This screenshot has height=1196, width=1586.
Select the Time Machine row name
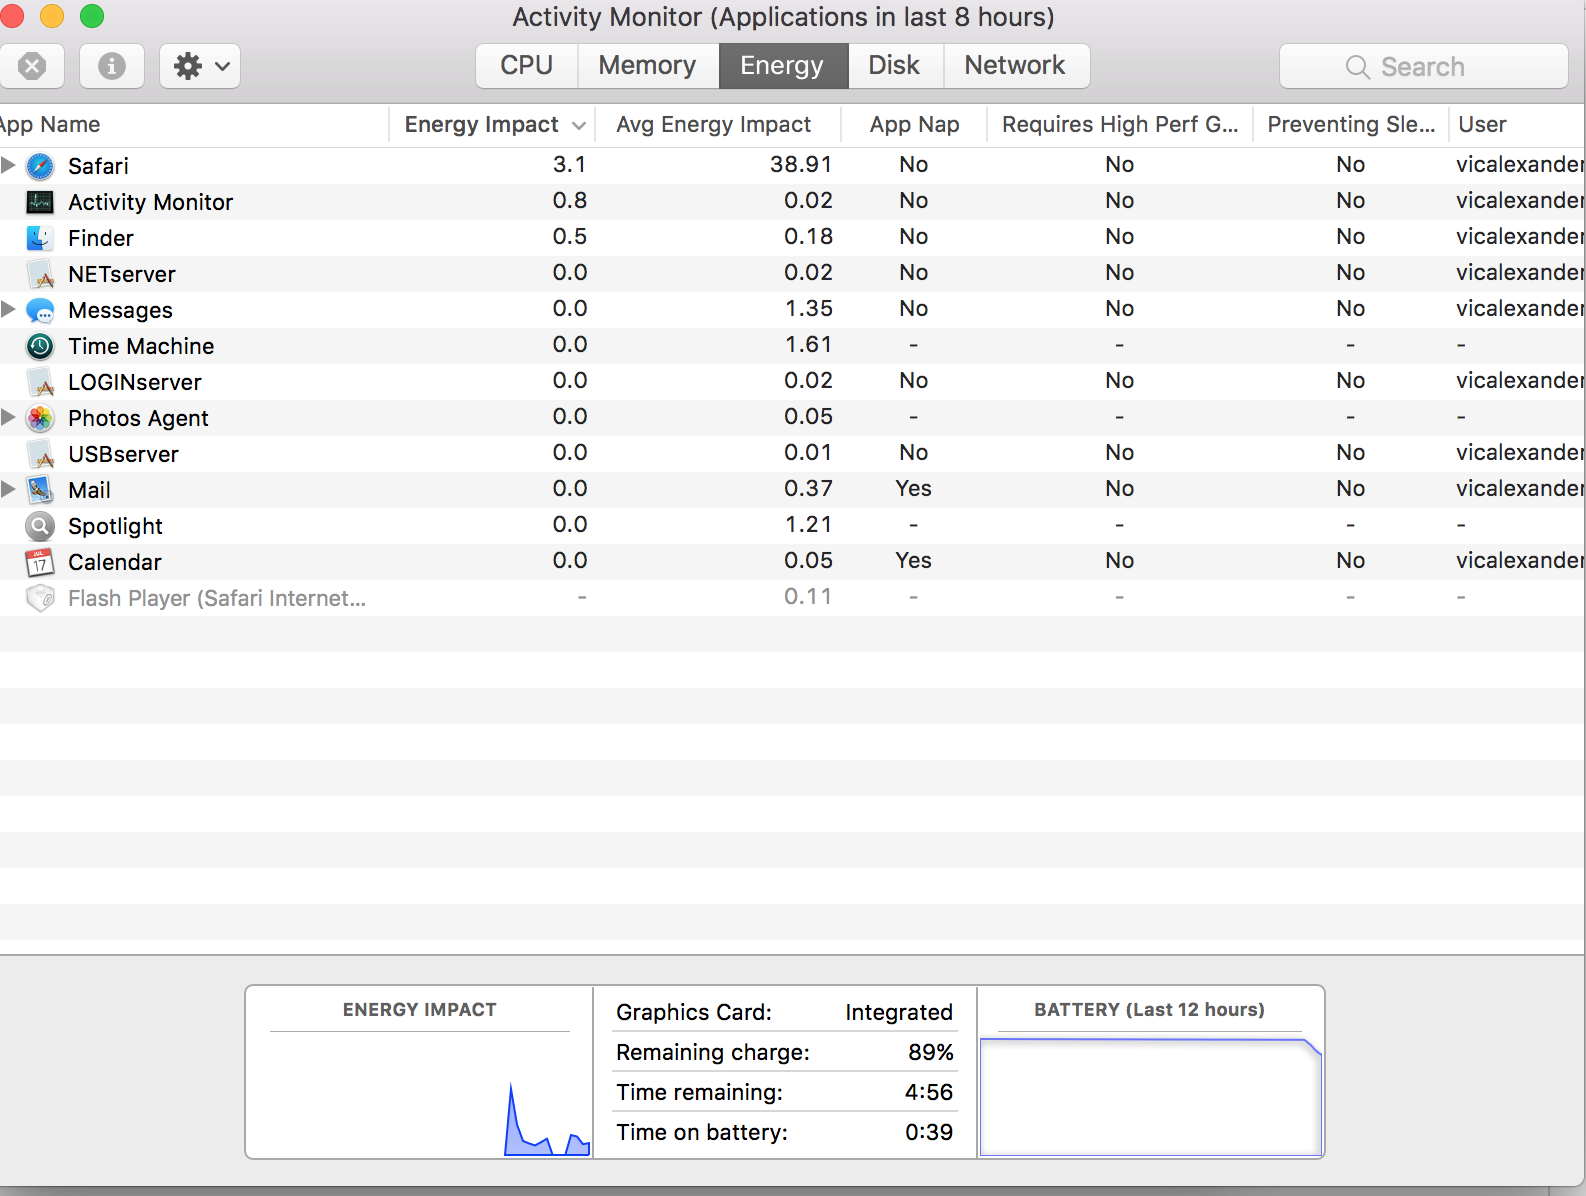click(x=141, y=346)
